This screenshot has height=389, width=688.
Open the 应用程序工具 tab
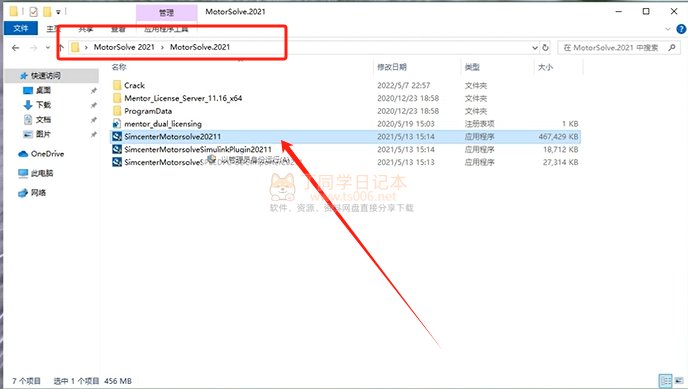click(166, 29)
